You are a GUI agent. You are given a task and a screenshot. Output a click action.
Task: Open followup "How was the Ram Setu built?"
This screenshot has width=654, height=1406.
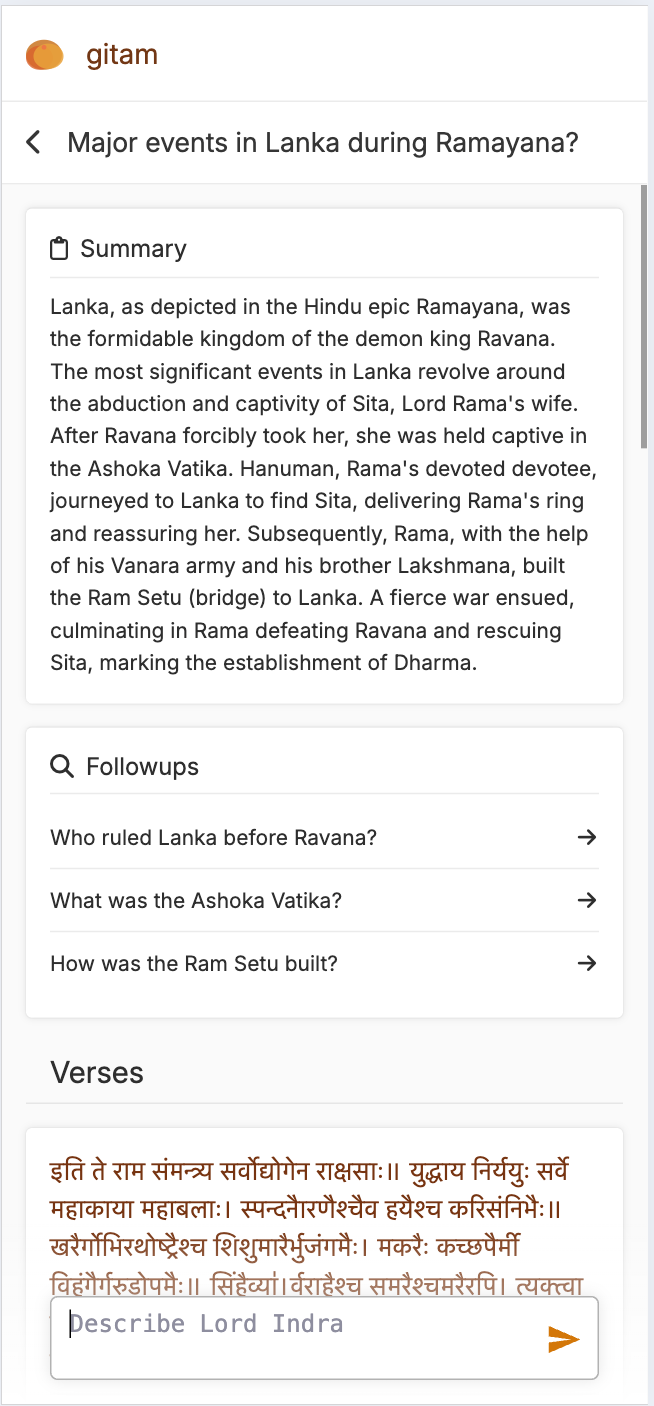194,963
